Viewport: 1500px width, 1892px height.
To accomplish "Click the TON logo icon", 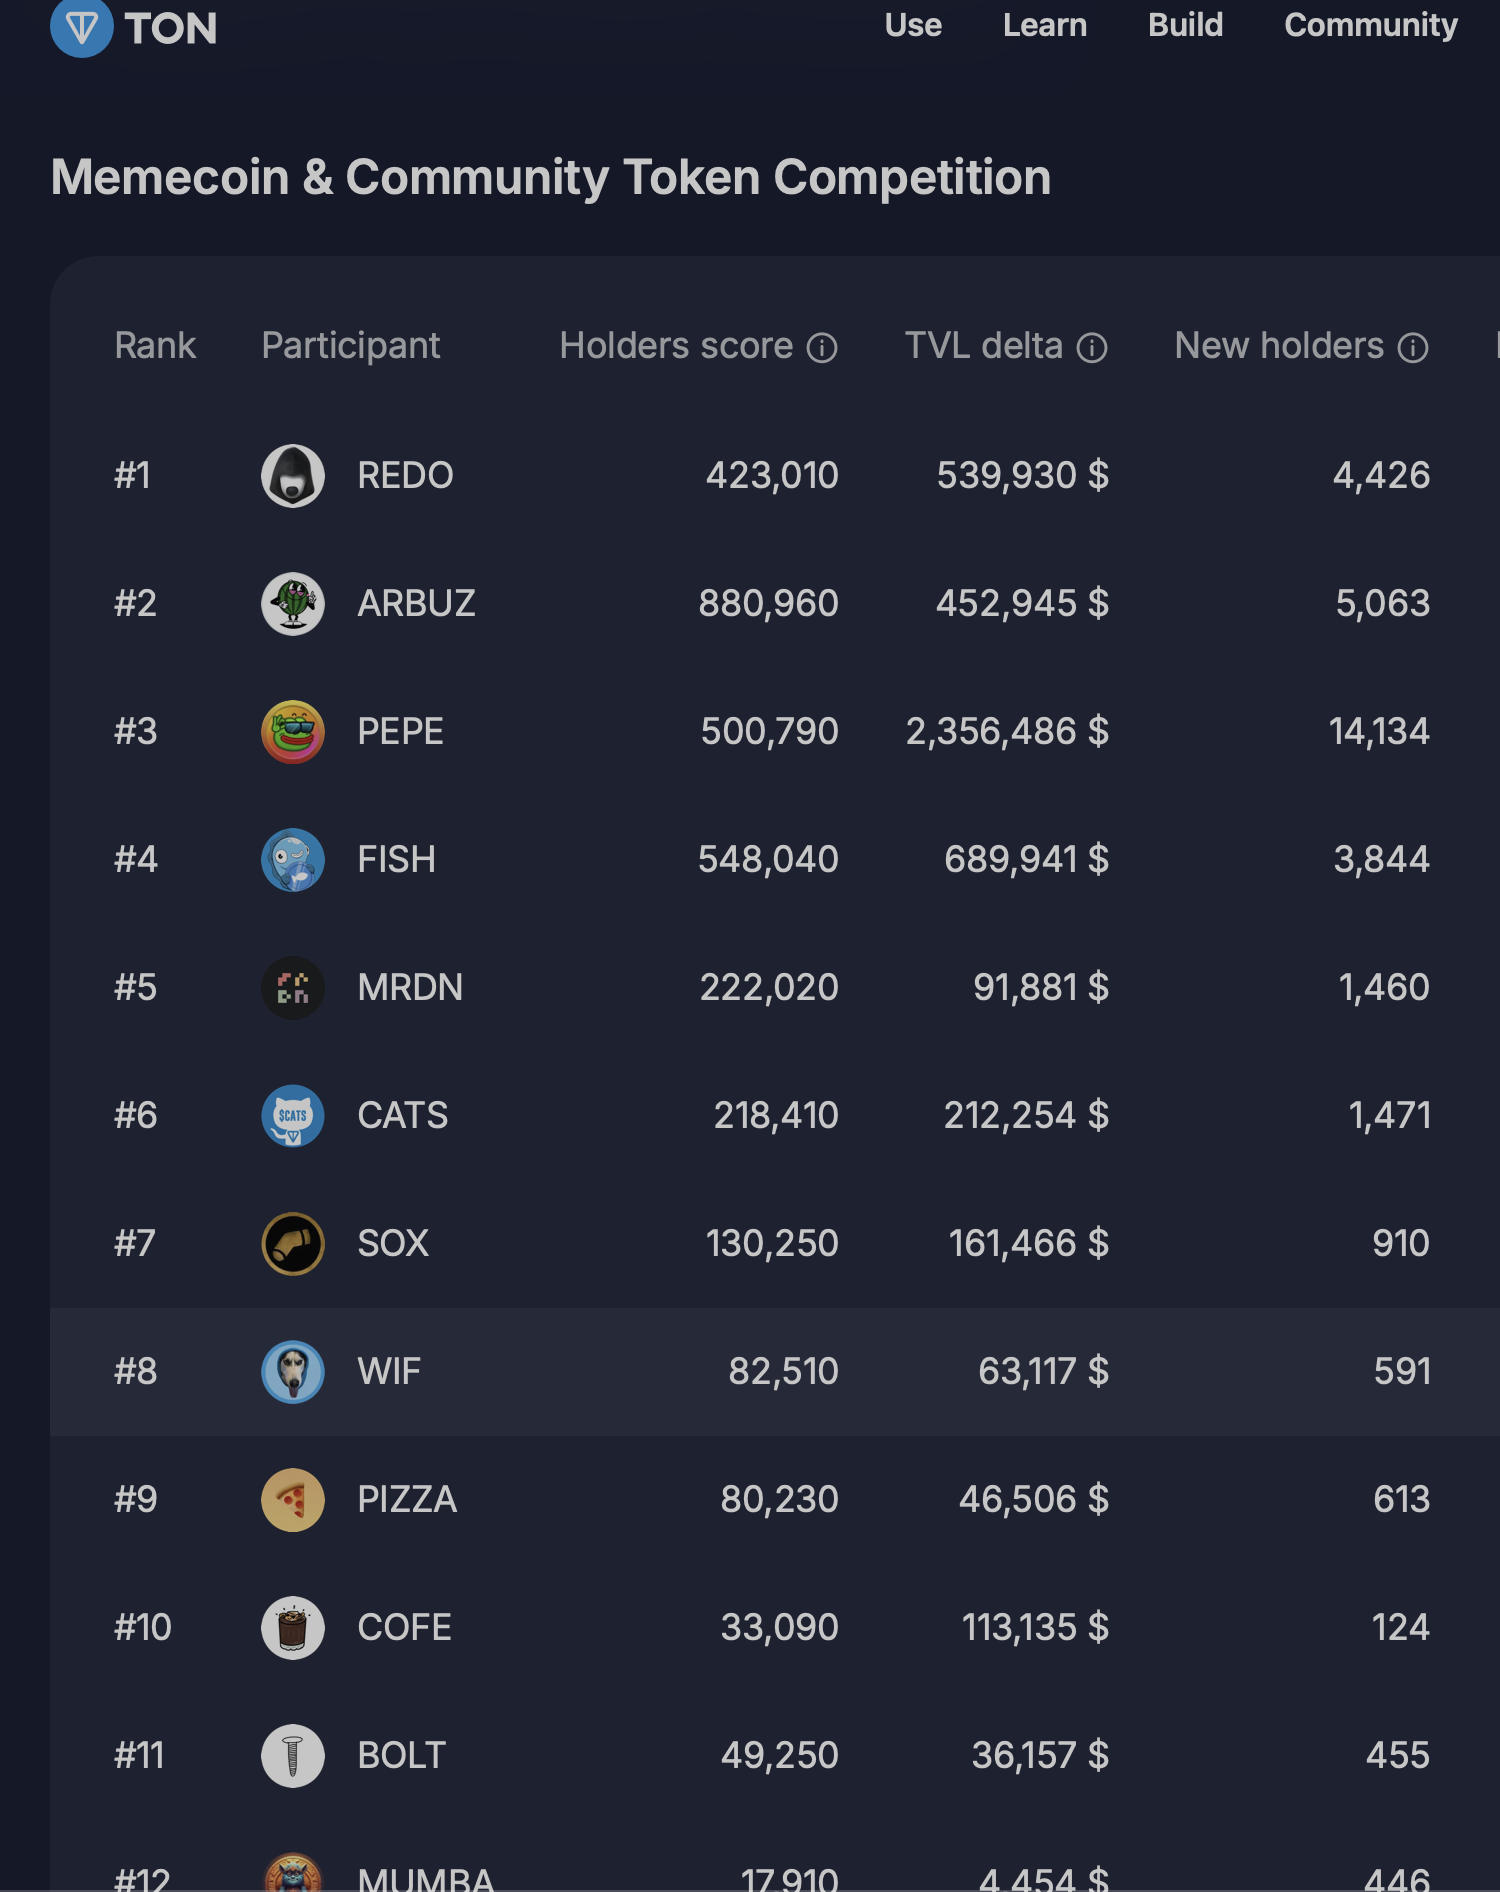I will pyautogui.click(x=81, y=27).
